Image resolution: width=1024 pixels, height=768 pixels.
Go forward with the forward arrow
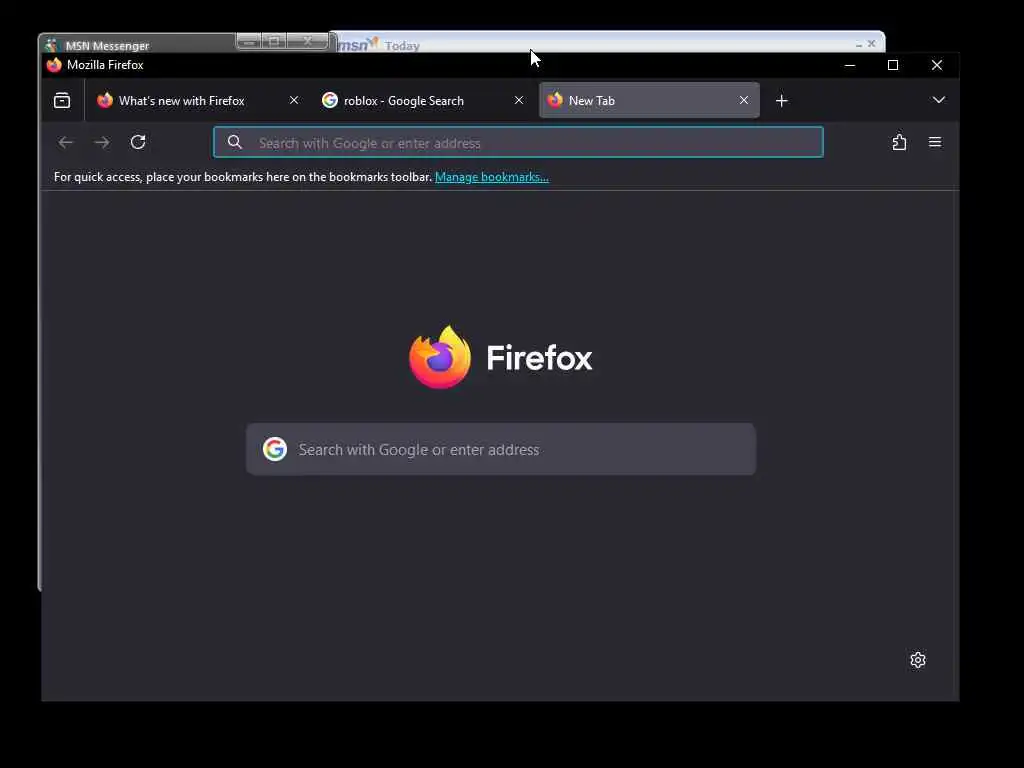pos(102,142)
